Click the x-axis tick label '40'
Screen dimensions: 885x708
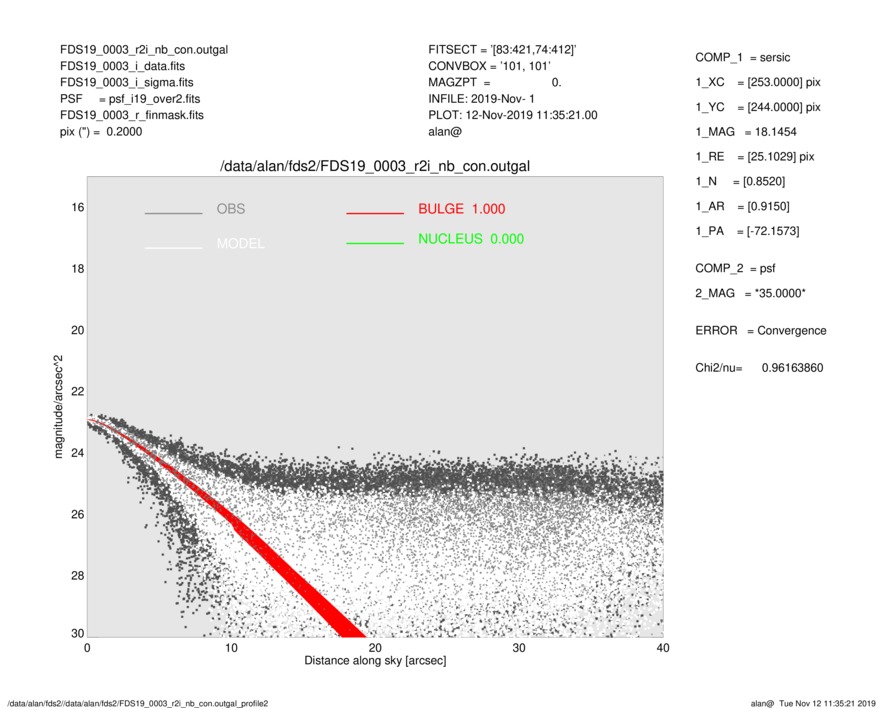[x=663, y=648]
